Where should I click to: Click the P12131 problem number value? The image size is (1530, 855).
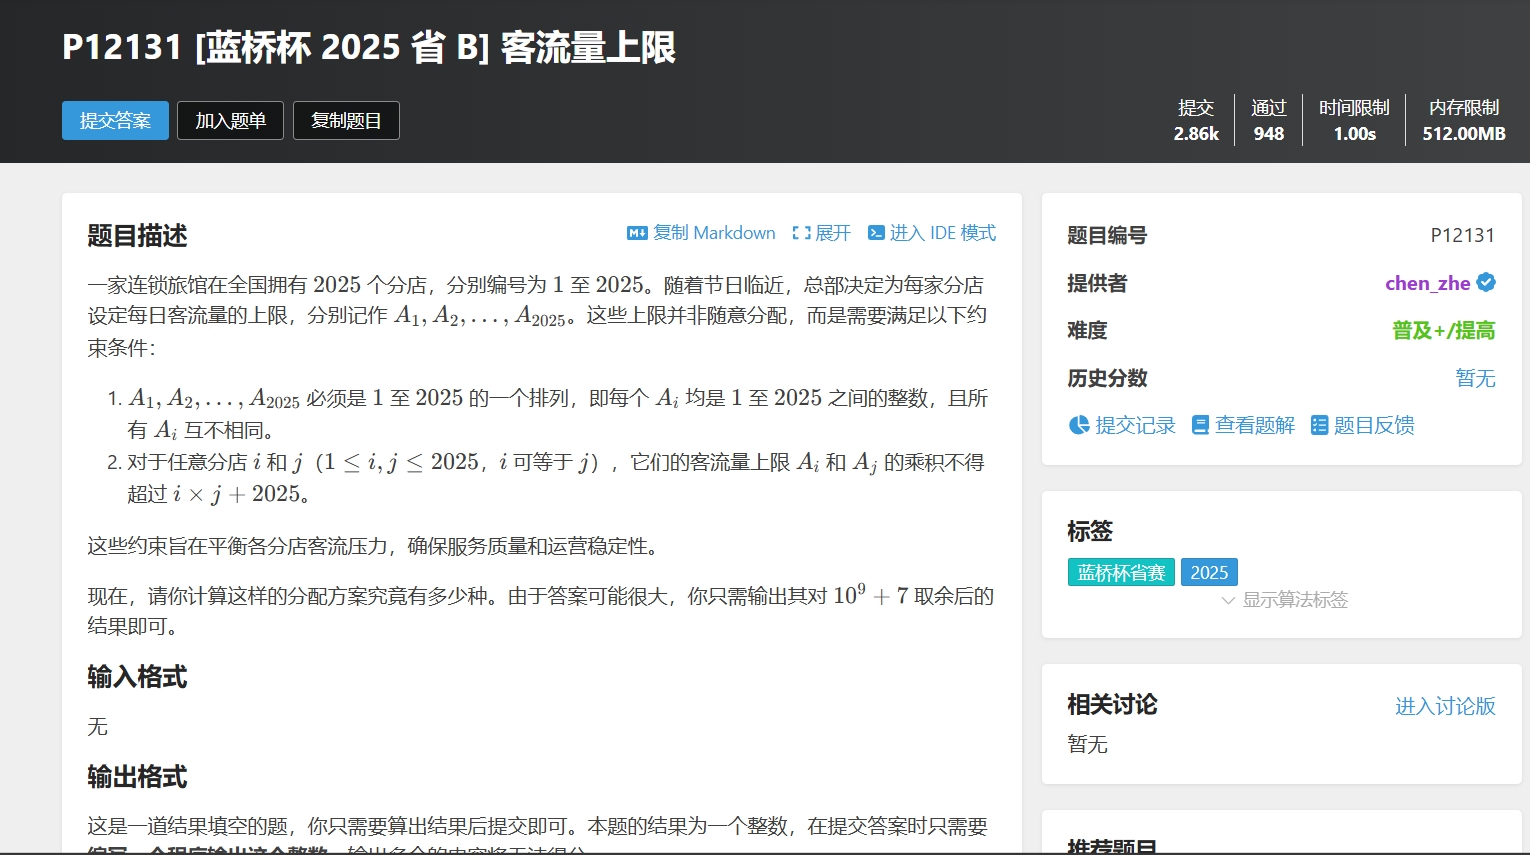tap(1463, 235)
